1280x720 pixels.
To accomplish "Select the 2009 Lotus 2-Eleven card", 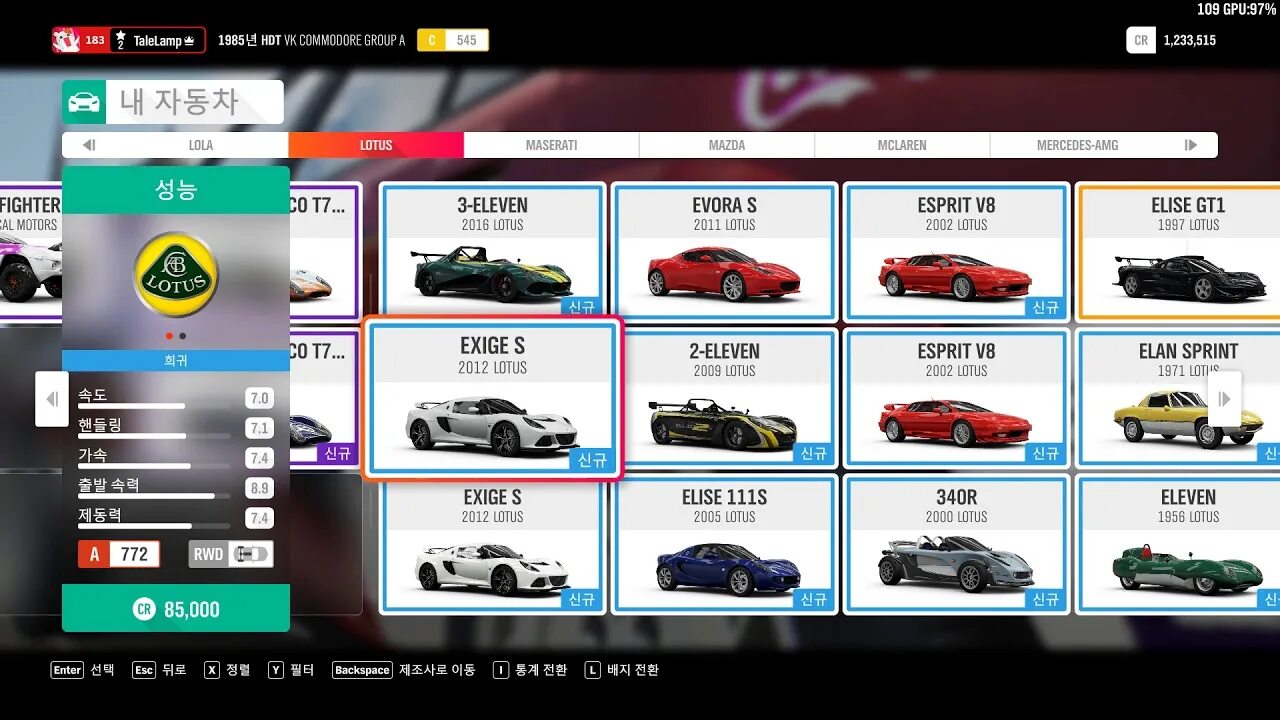I will [x=724, y=398].
